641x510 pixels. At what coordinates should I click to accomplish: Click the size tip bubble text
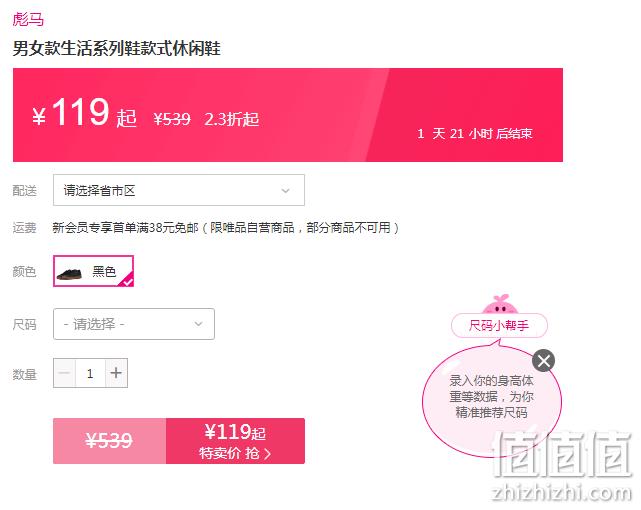491,396
